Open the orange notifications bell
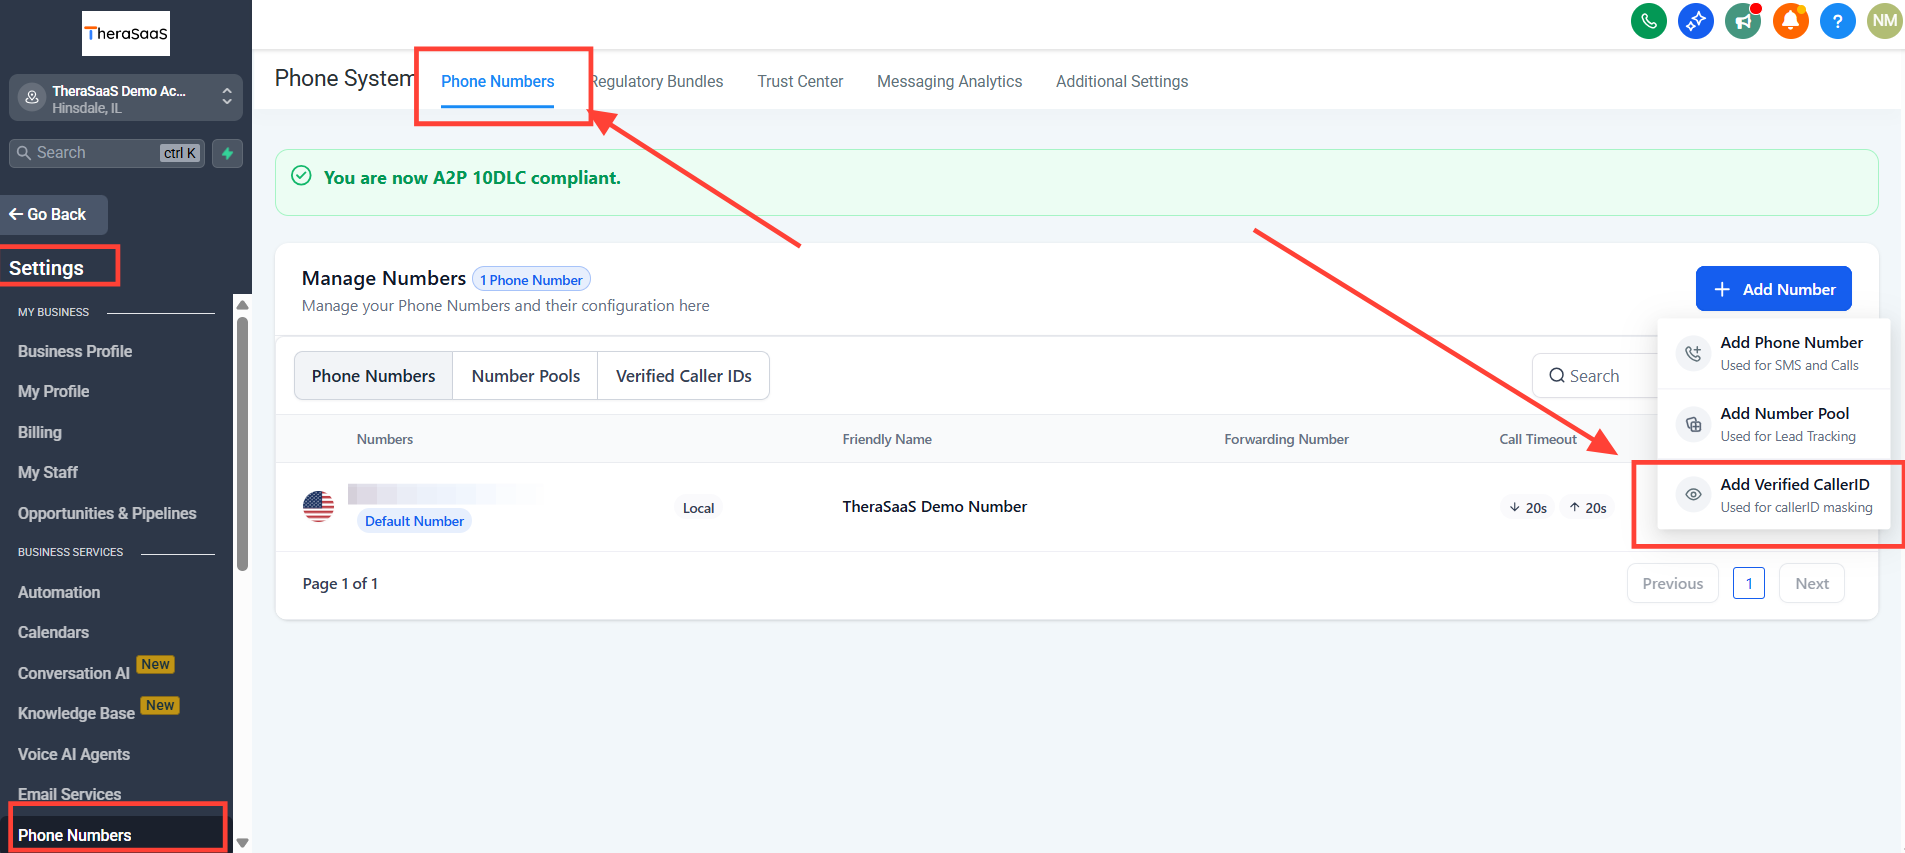The height and width of the screenshot is (853, 1905). click(1790, 20)
